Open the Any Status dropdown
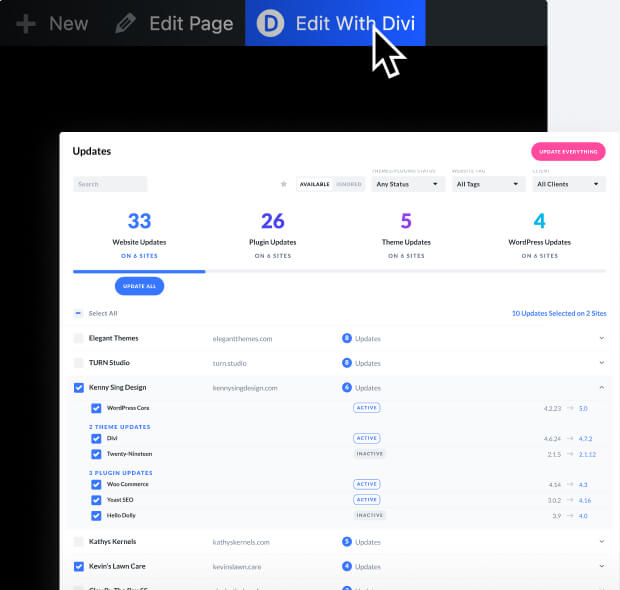Screen dimensions: 620x590 407,184
